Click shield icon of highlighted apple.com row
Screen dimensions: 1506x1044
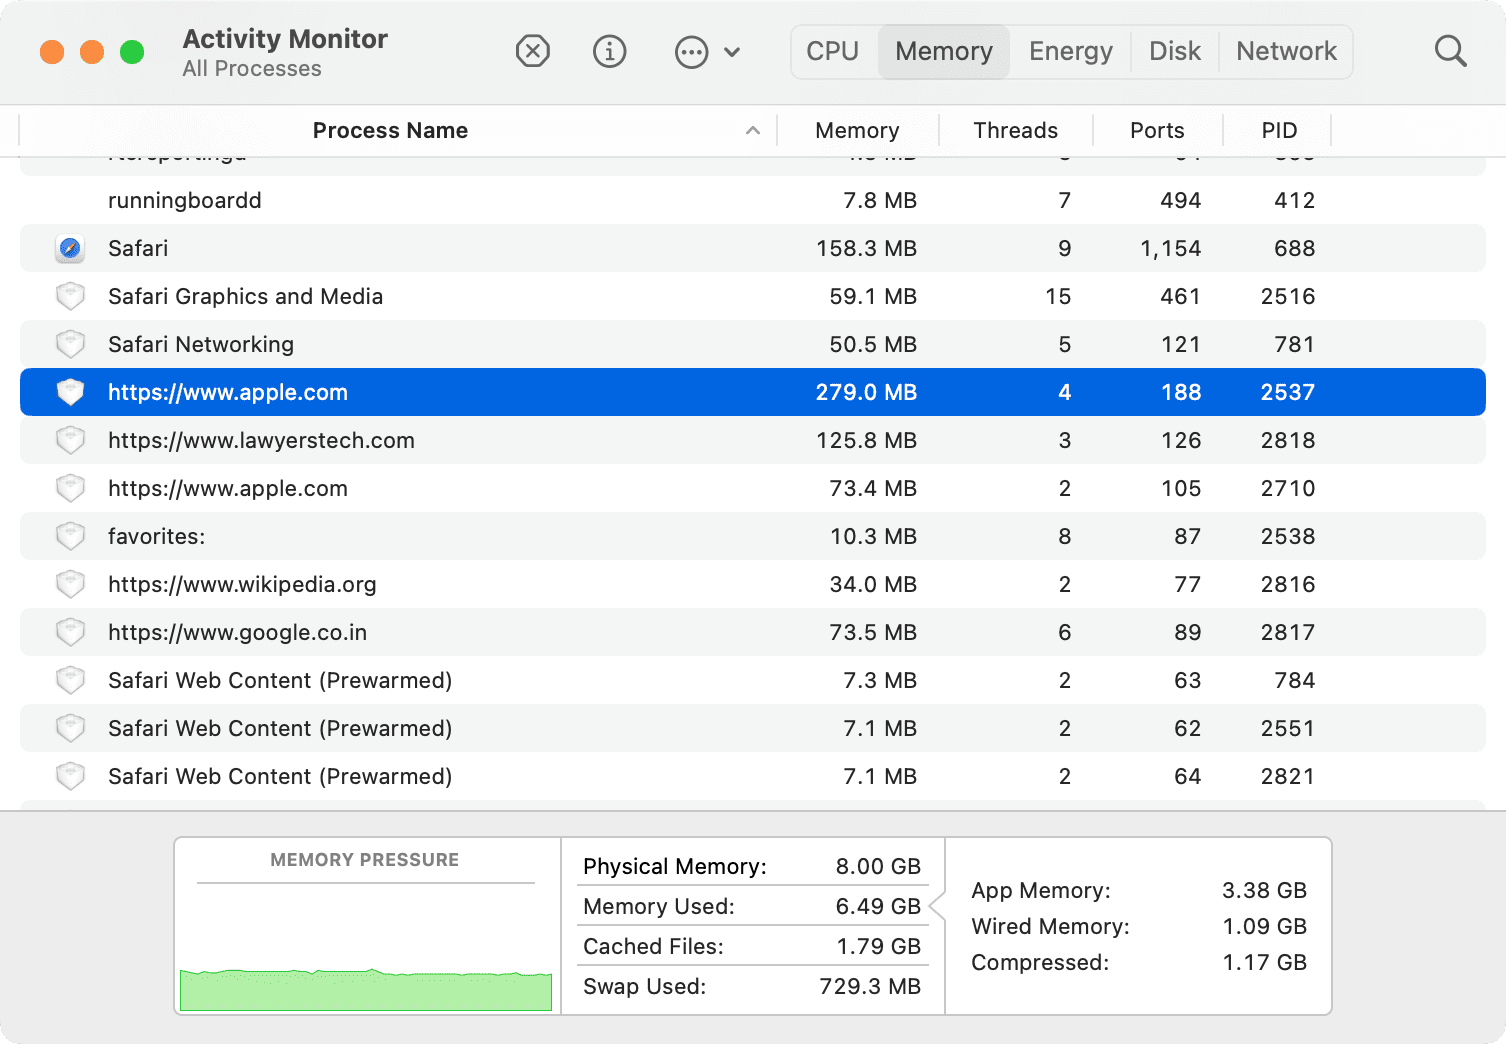(70, 392)
